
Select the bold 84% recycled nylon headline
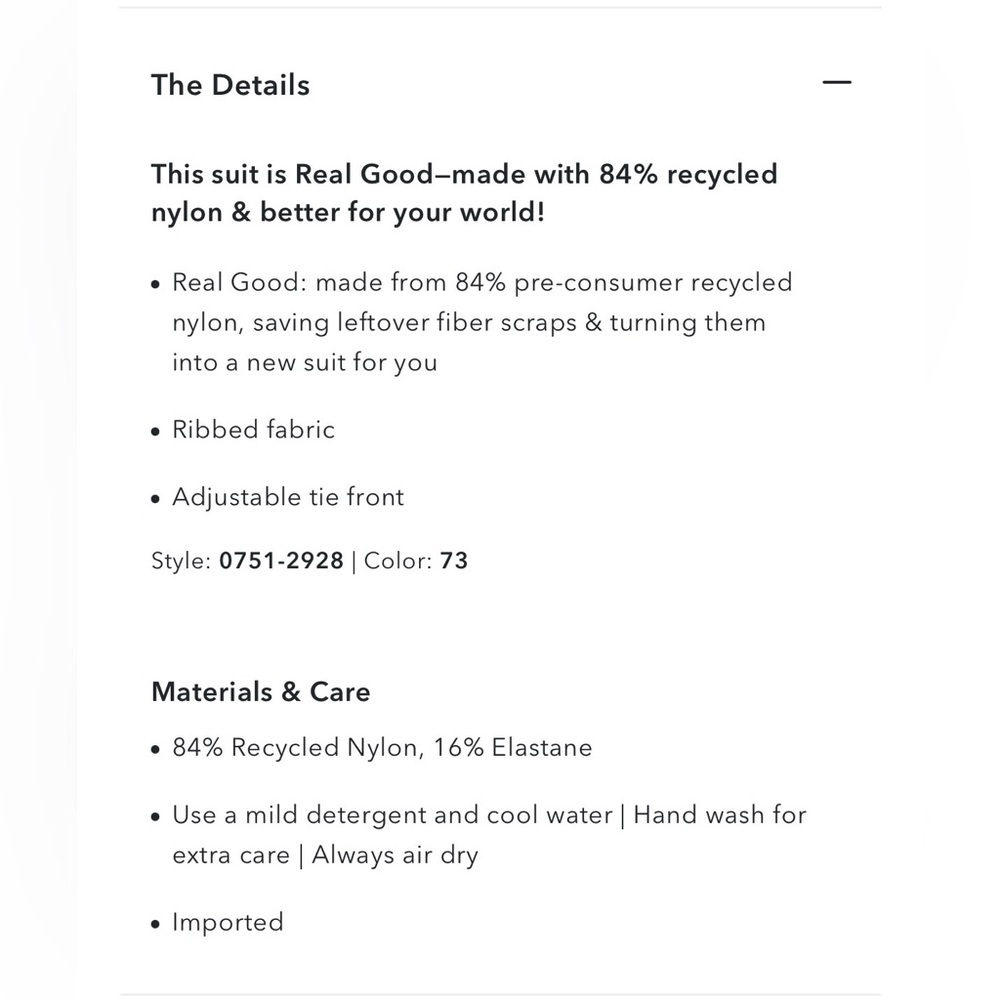[x=464, y=193]
